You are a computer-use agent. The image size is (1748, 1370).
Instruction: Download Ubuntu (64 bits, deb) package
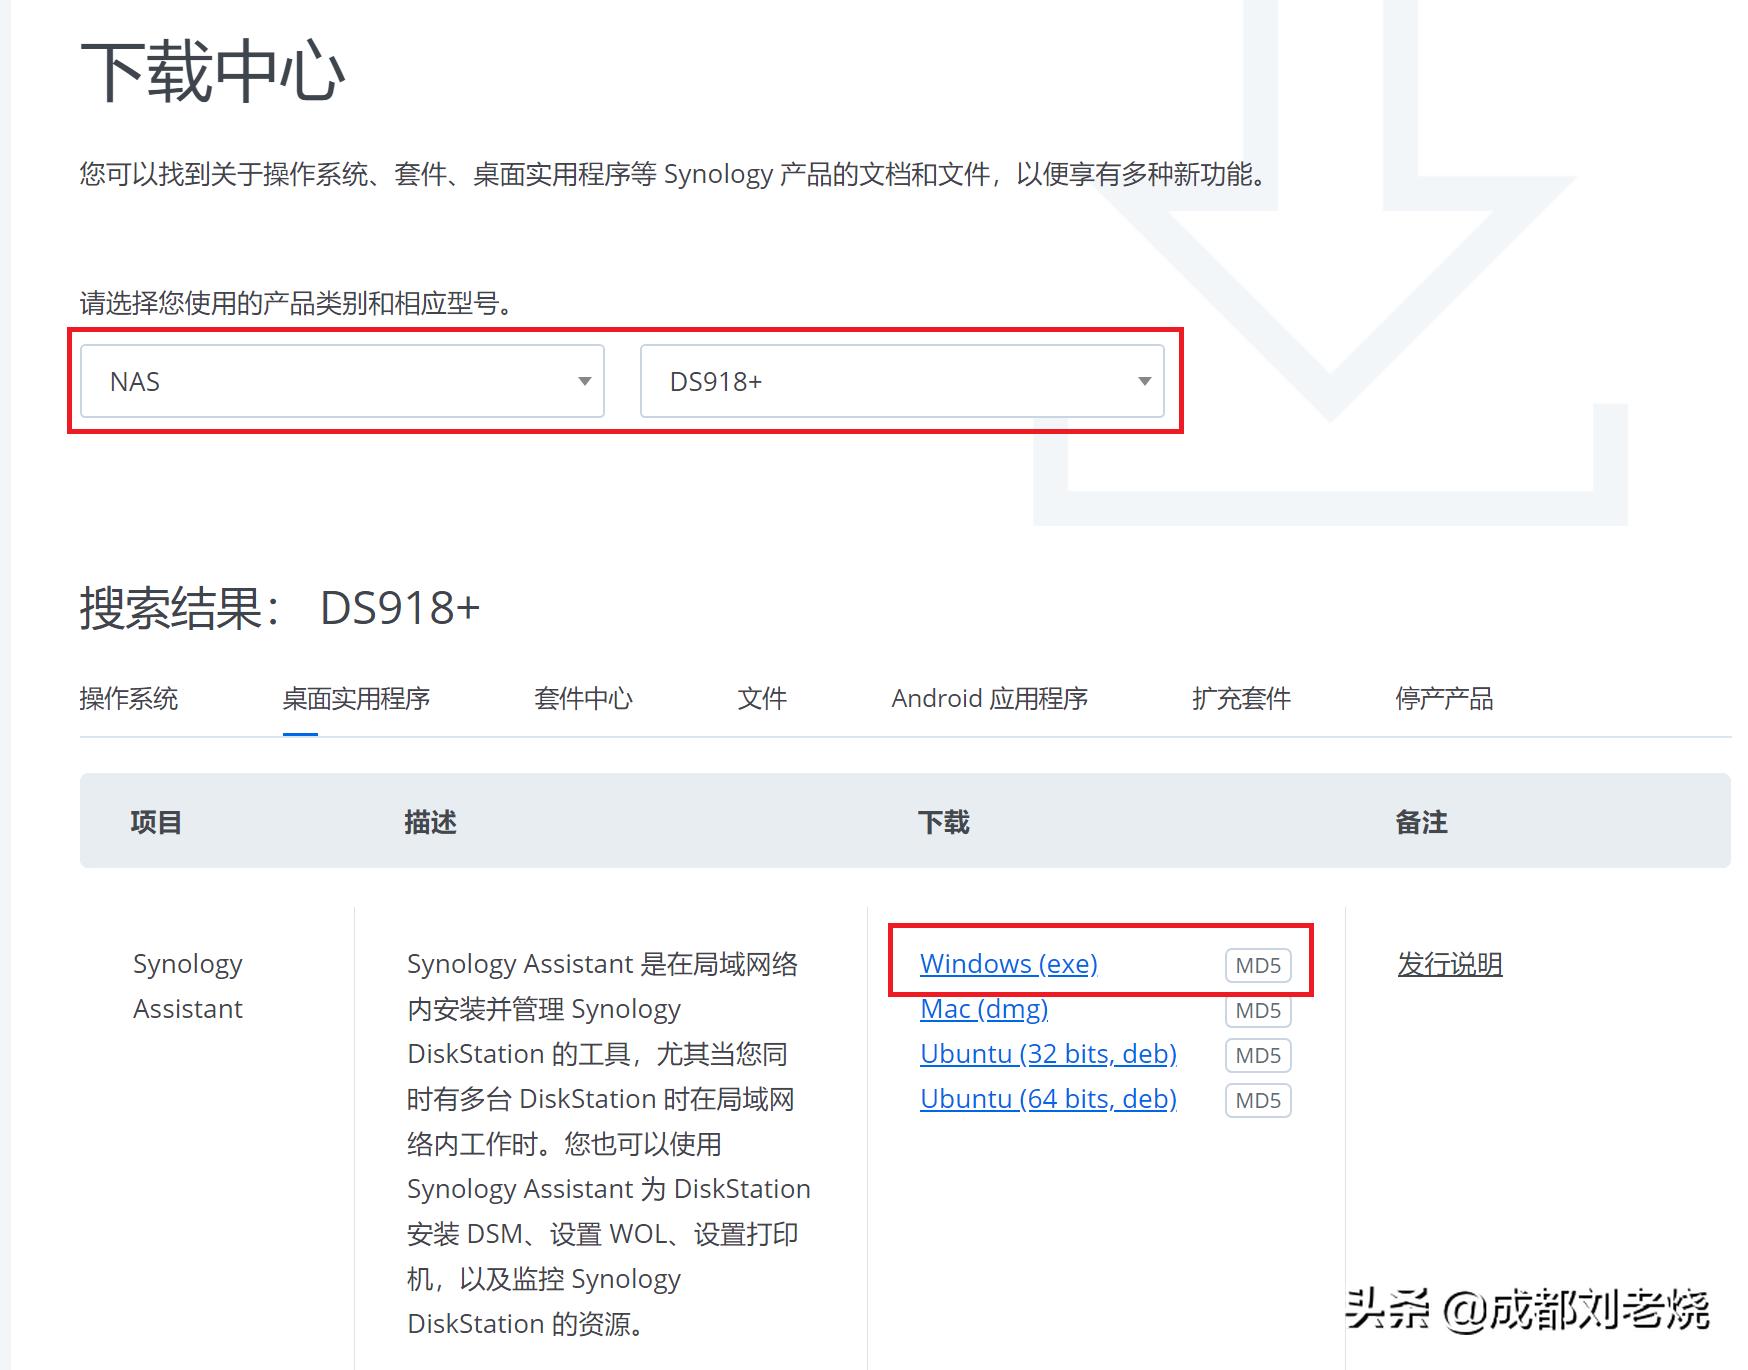click(x=1048, y=1099)
